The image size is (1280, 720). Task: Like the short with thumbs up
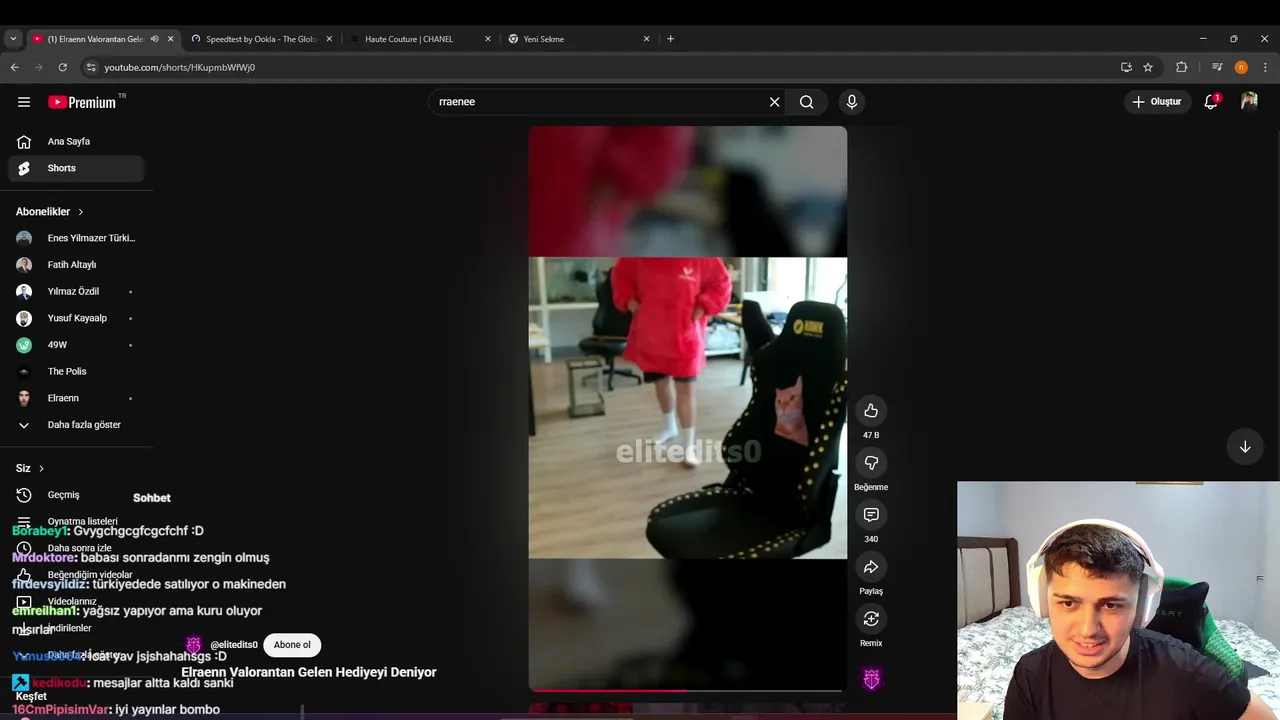871,411
